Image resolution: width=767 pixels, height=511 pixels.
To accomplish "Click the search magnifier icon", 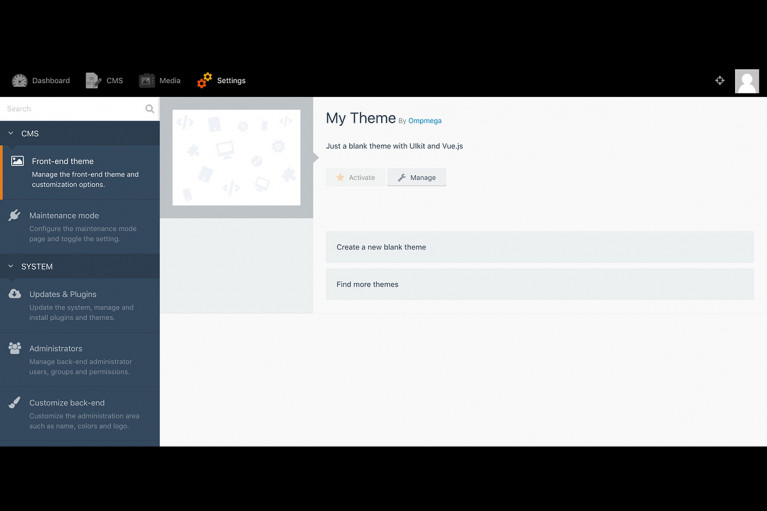I will click(x=150, y=109).
